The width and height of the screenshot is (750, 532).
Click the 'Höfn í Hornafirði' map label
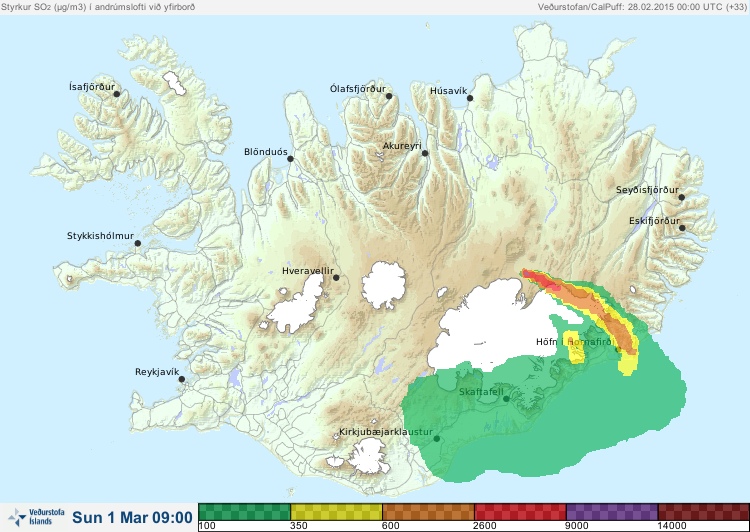coord(574,343)
